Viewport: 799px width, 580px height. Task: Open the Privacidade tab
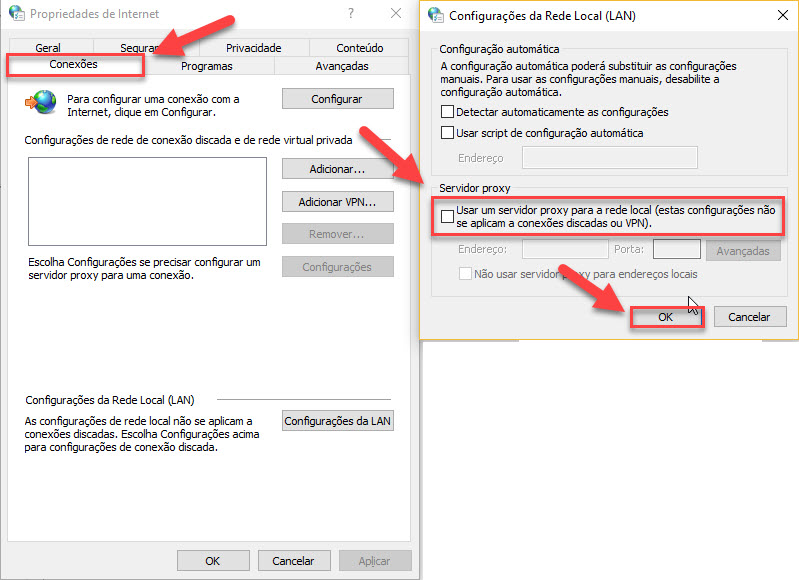tap(254, 47)
